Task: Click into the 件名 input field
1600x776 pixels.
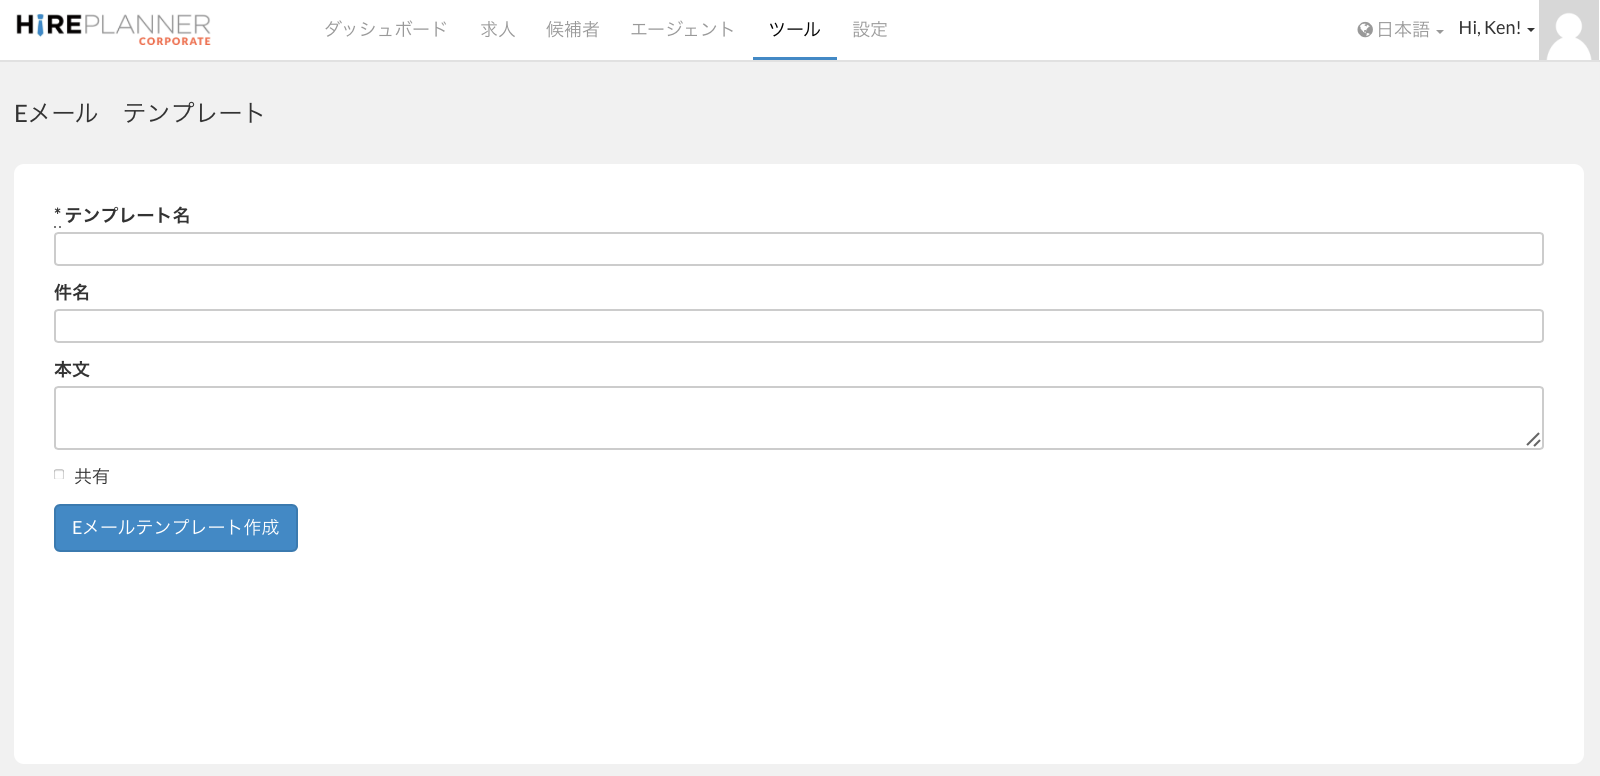Action: [798, 326]
